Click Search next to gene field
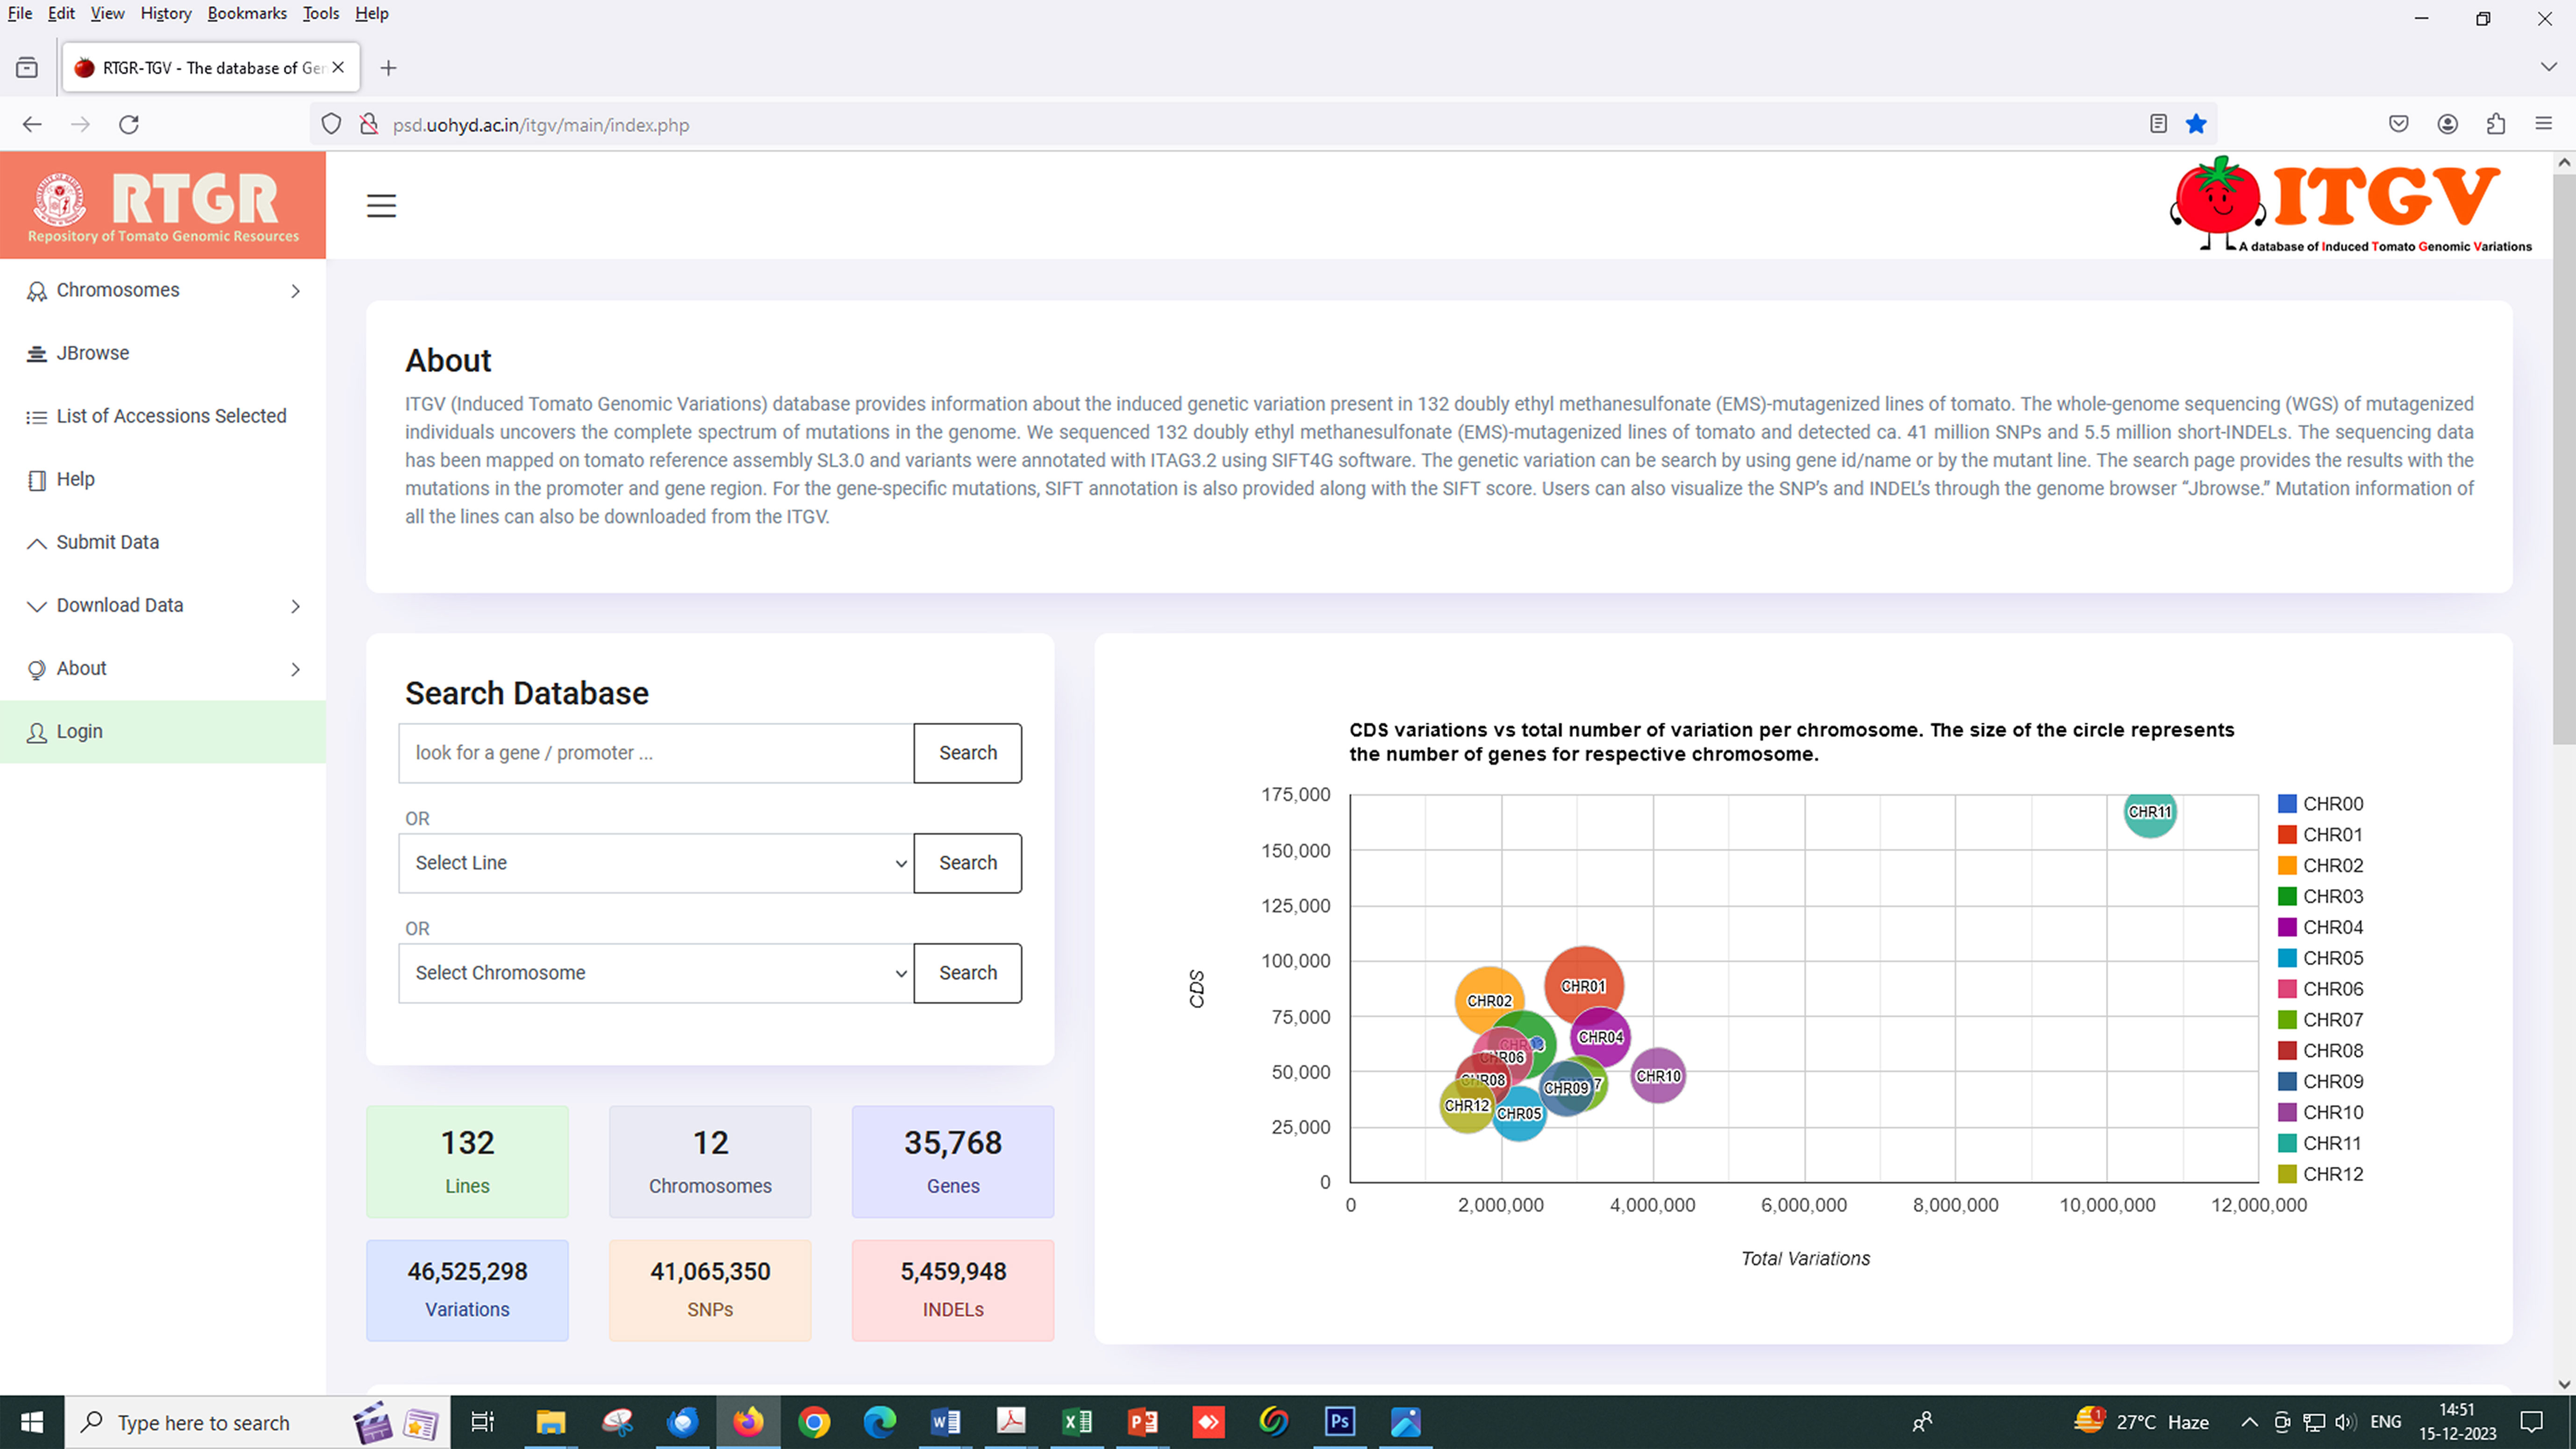The image size is (2576, 1449). click(x=968, y=753)
